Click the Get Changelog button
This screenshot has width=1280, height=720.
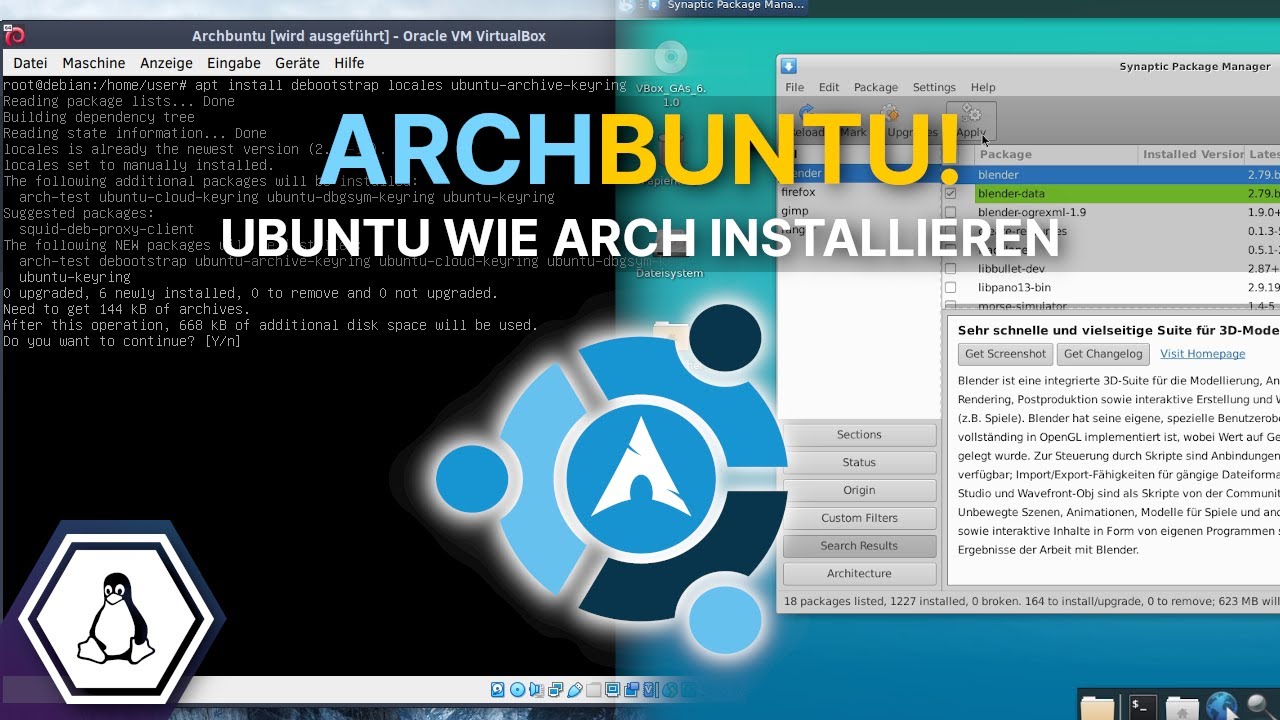click(x=1103, y=353)
